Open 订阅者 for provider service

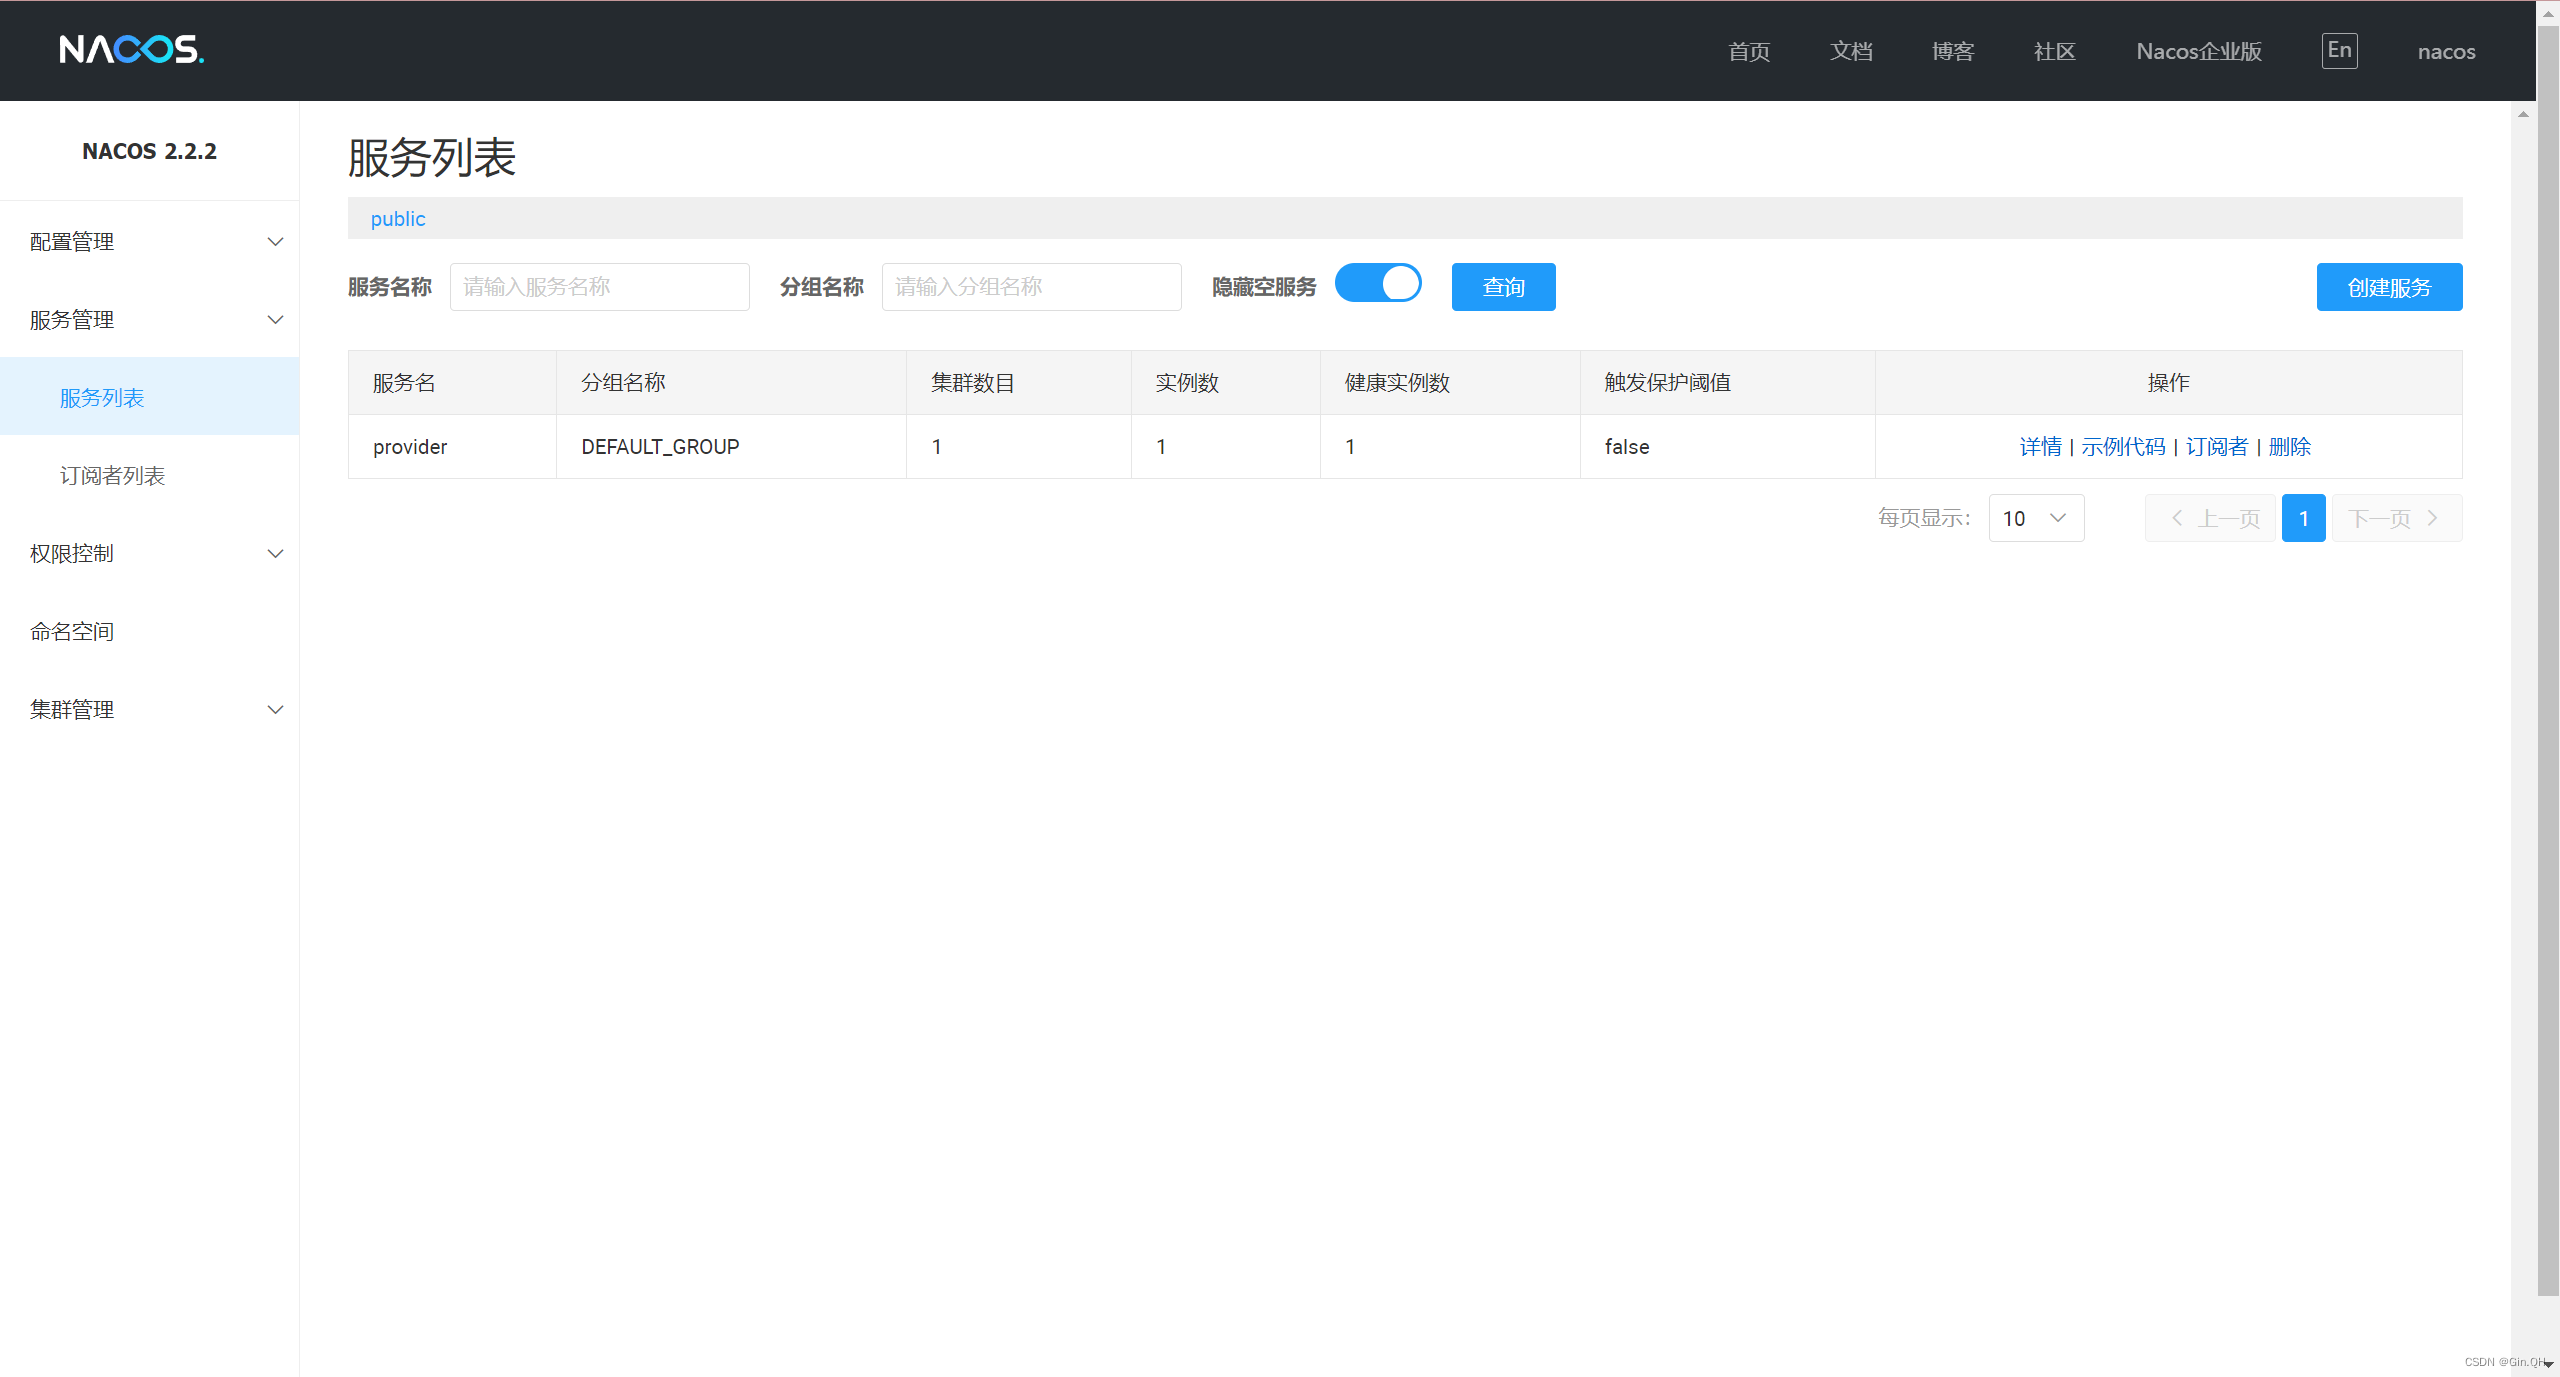pyautogui.click(x=2216, y=447)
